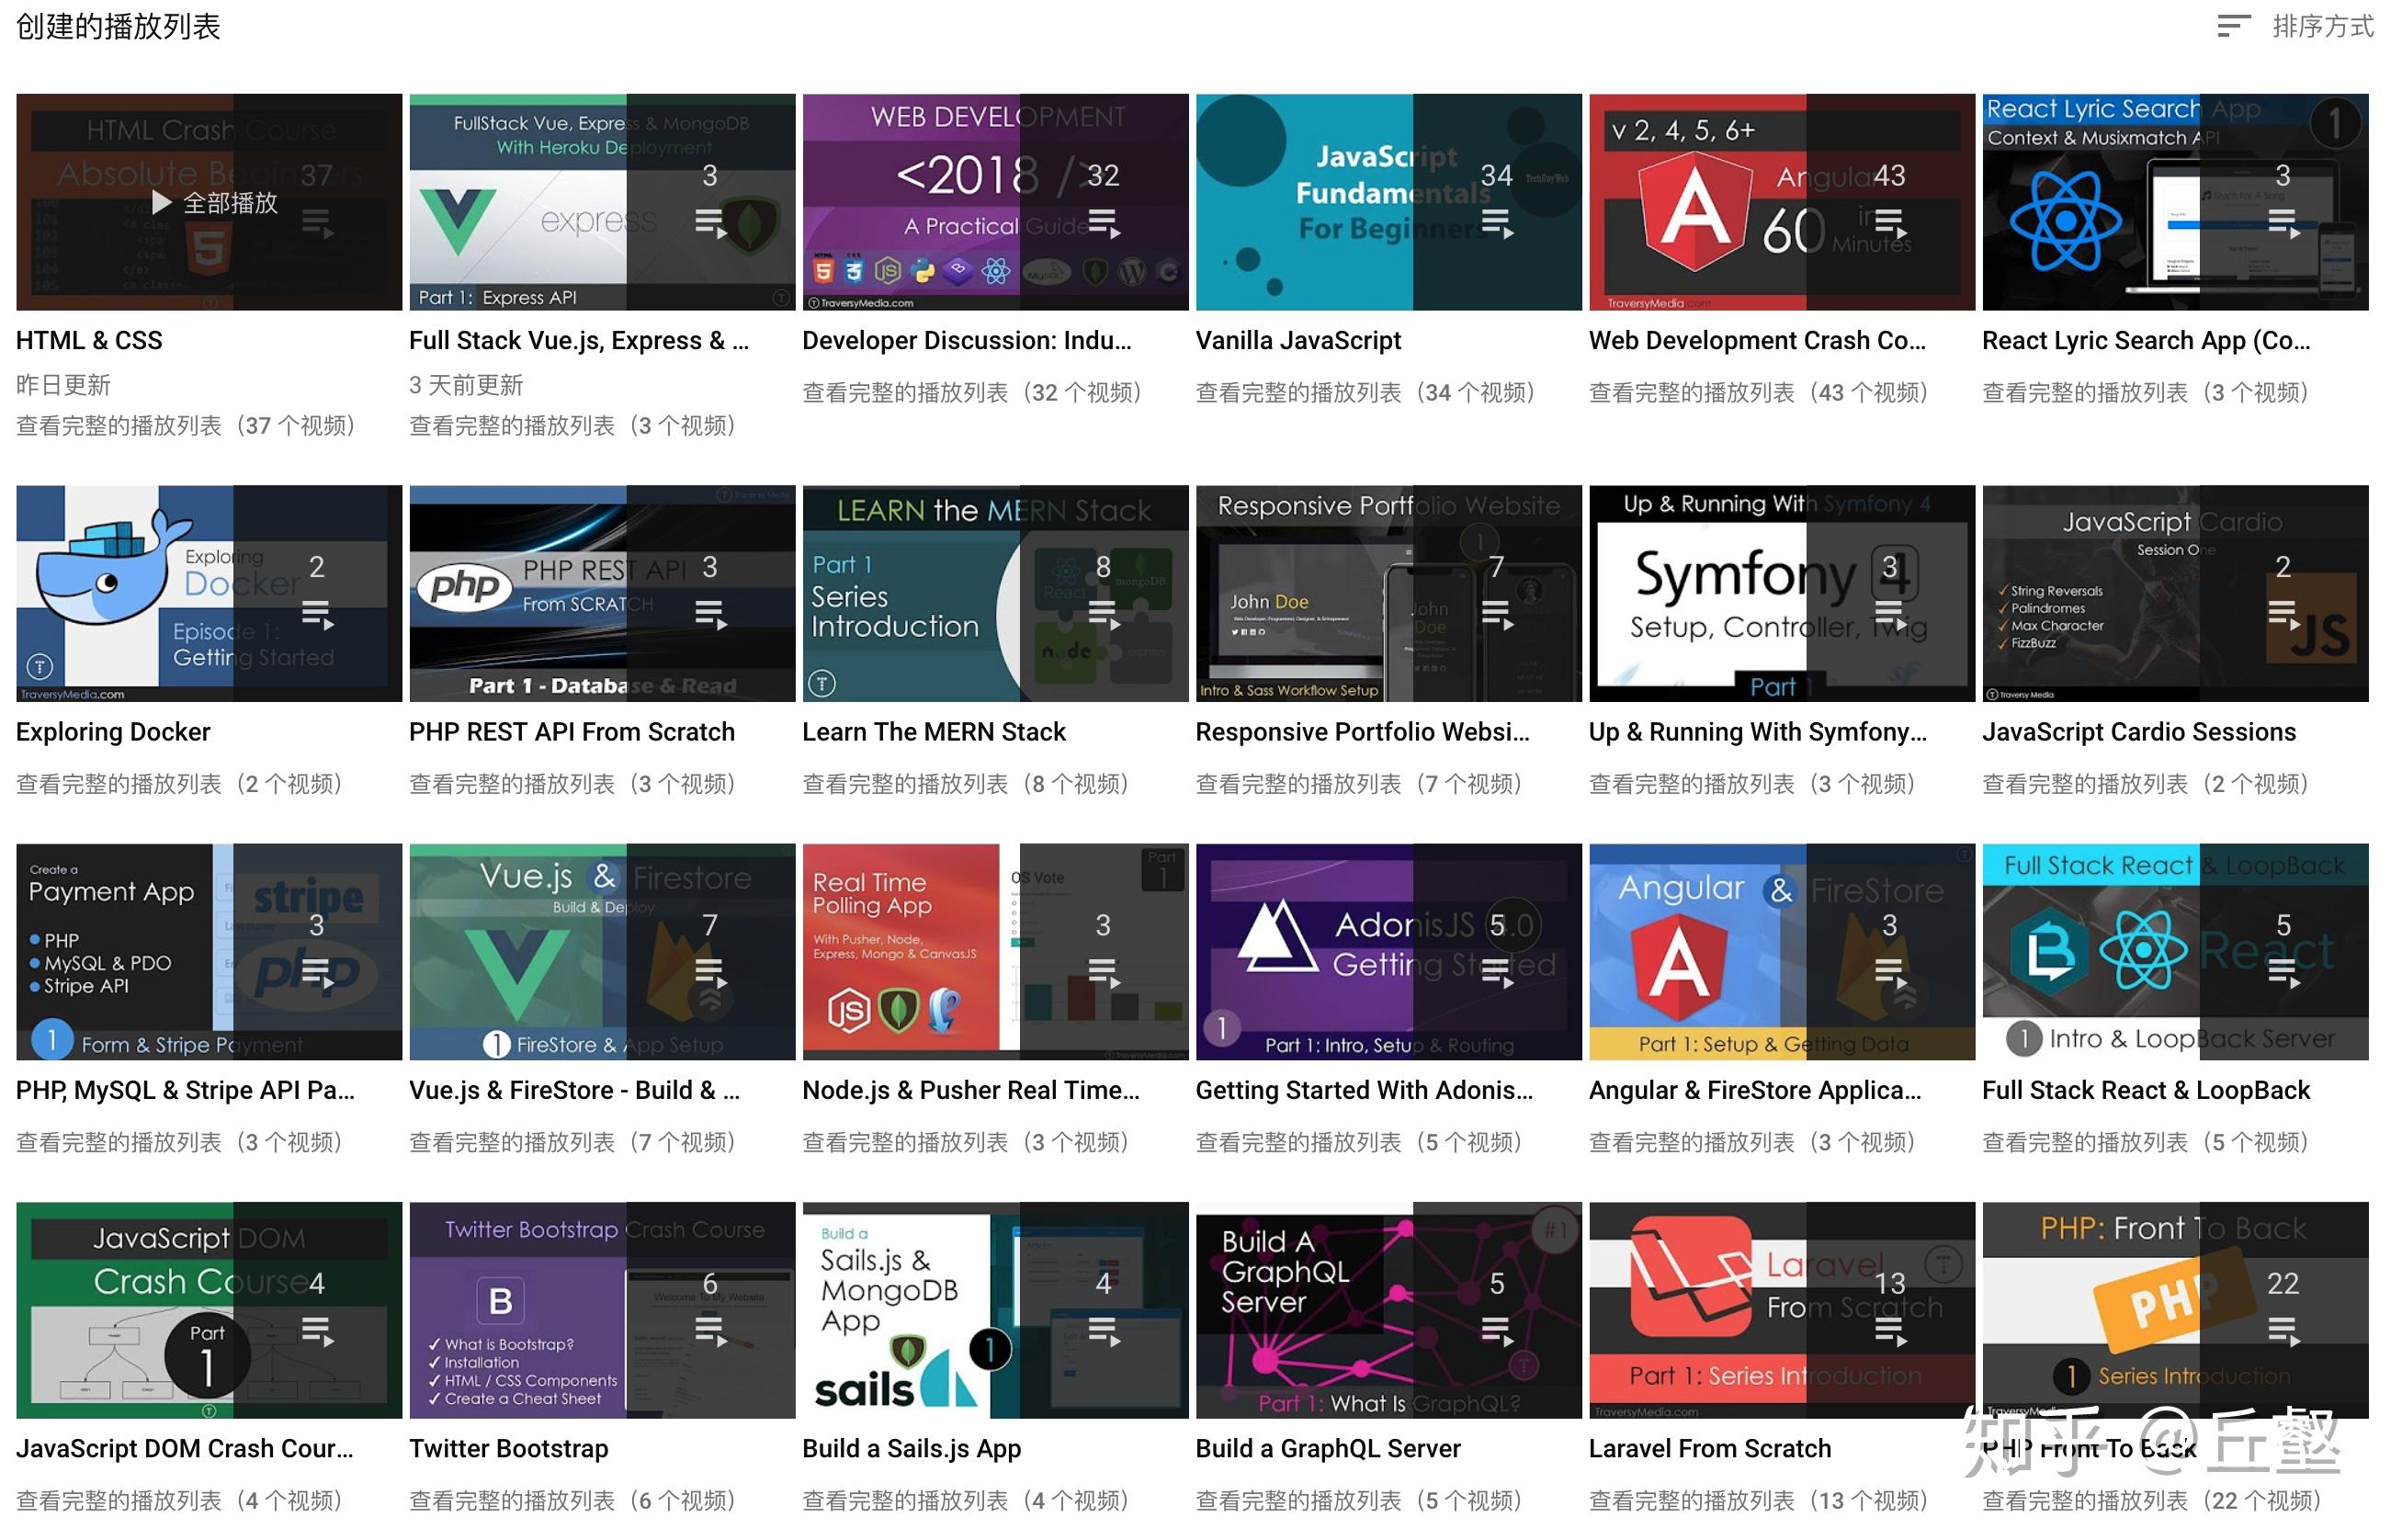The image size is (2402, 1540).
Task: Click playlist icon on Twitter Bootstrap thumbnail
Action: [710, 1331]
